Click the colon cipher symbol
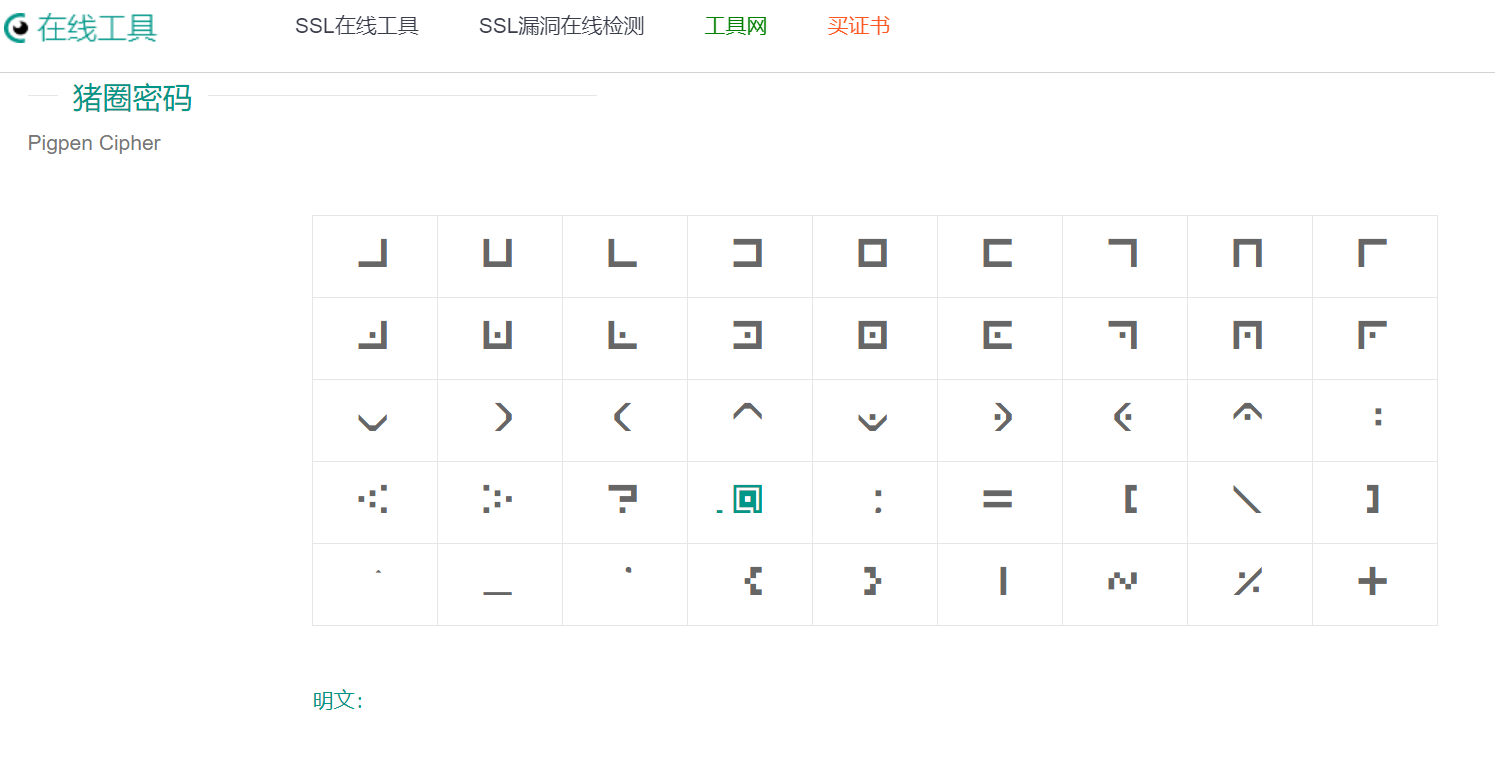 (x=875, y=502)
